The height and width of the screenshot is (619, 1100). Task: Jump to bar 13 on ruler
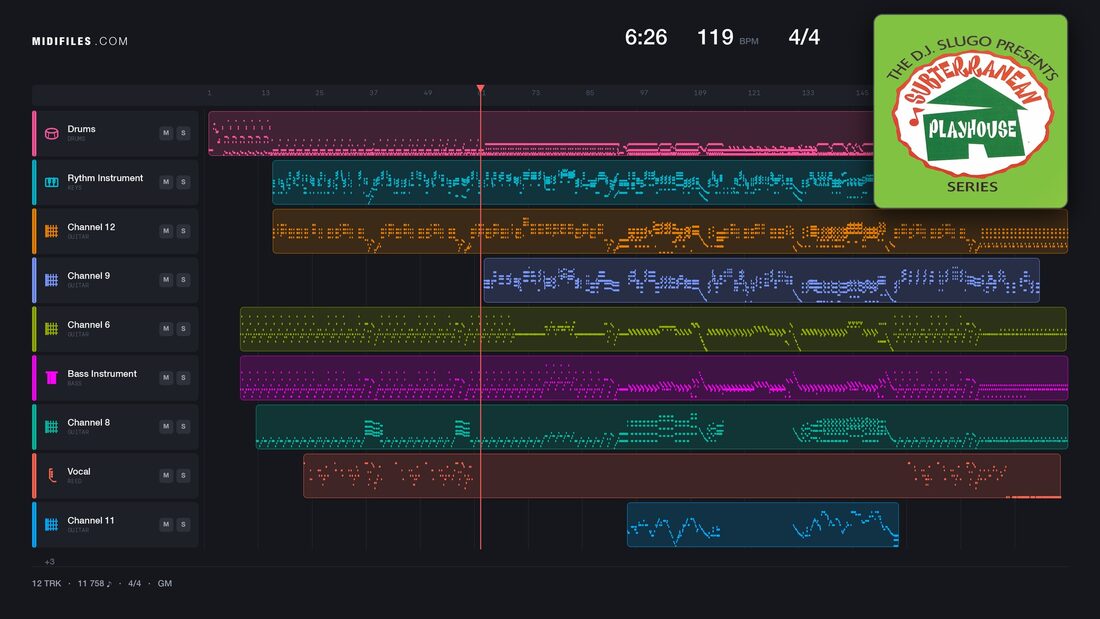265,93
